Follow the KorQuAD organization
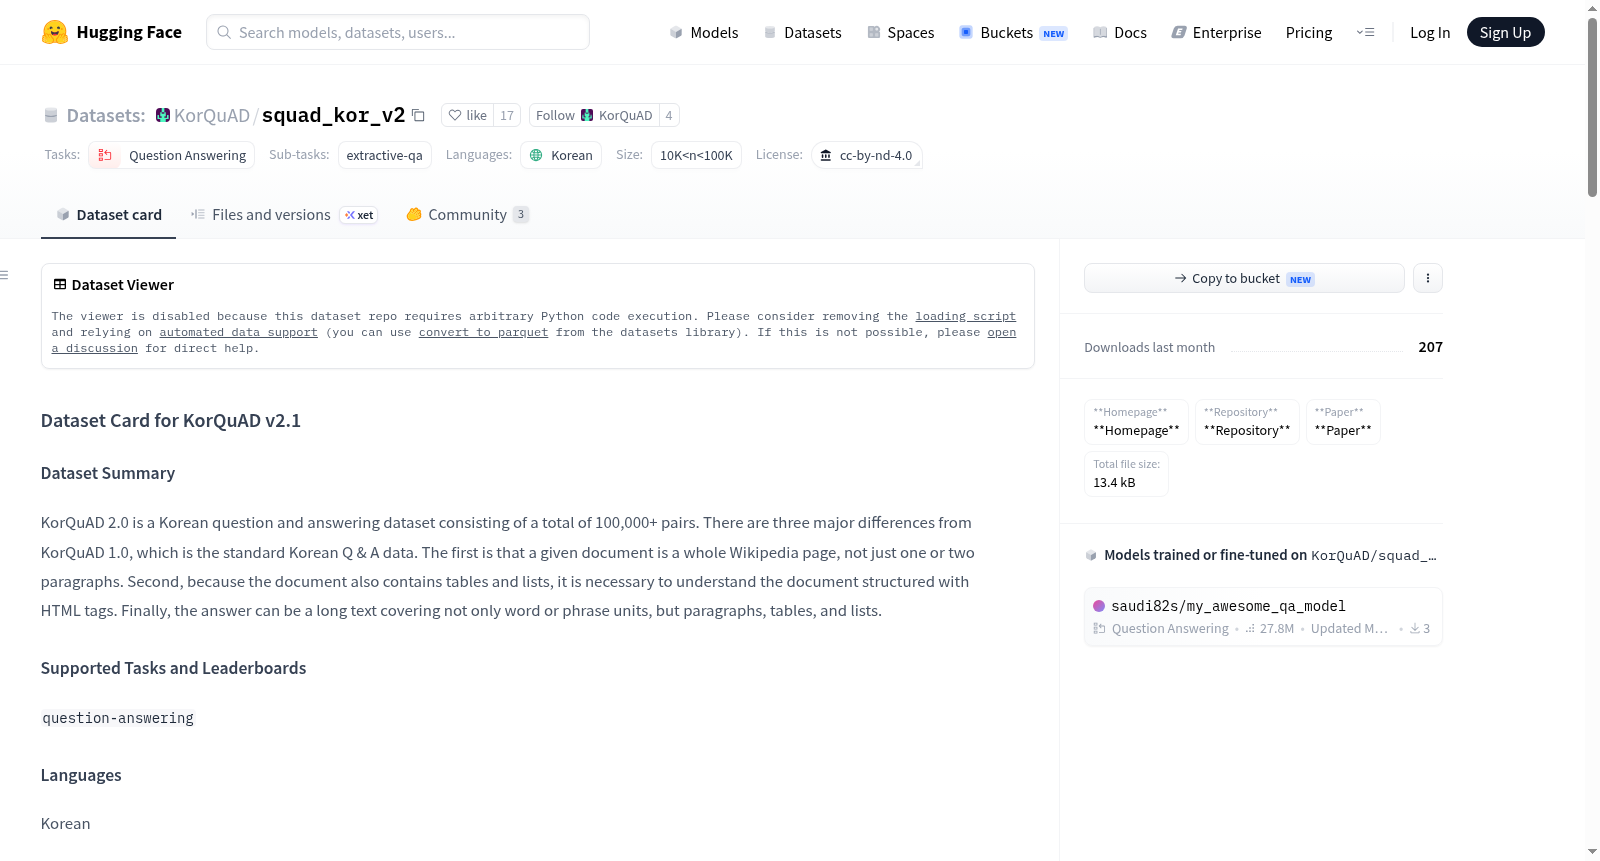Viewport: 1600px width, 861px height. coord(594,115)
